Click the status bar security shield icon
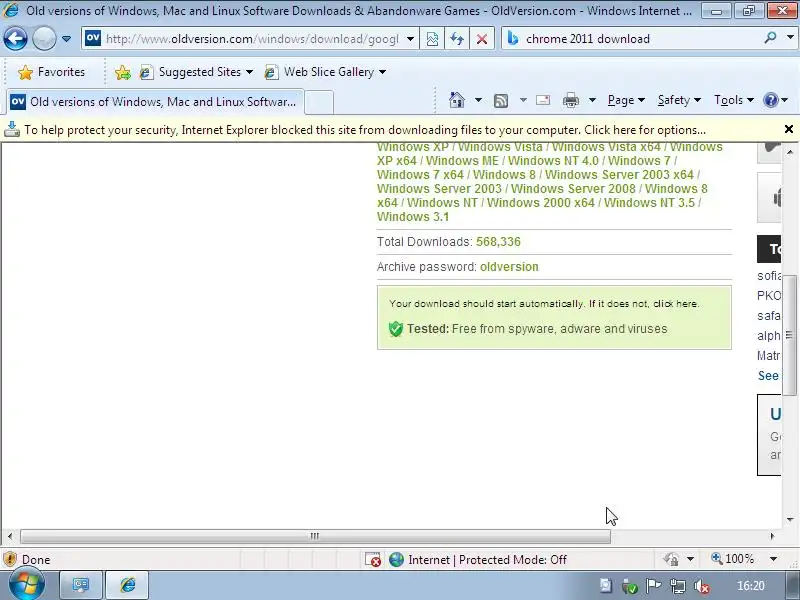The image size is (800, 600). pos(10,560)
